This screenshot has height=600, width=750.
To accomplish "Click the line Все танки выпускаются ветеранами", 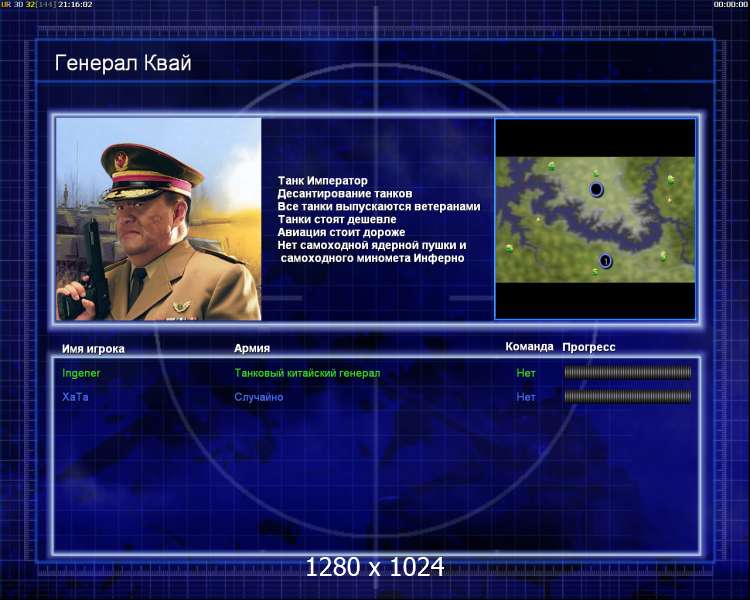I will pos(379,207).
